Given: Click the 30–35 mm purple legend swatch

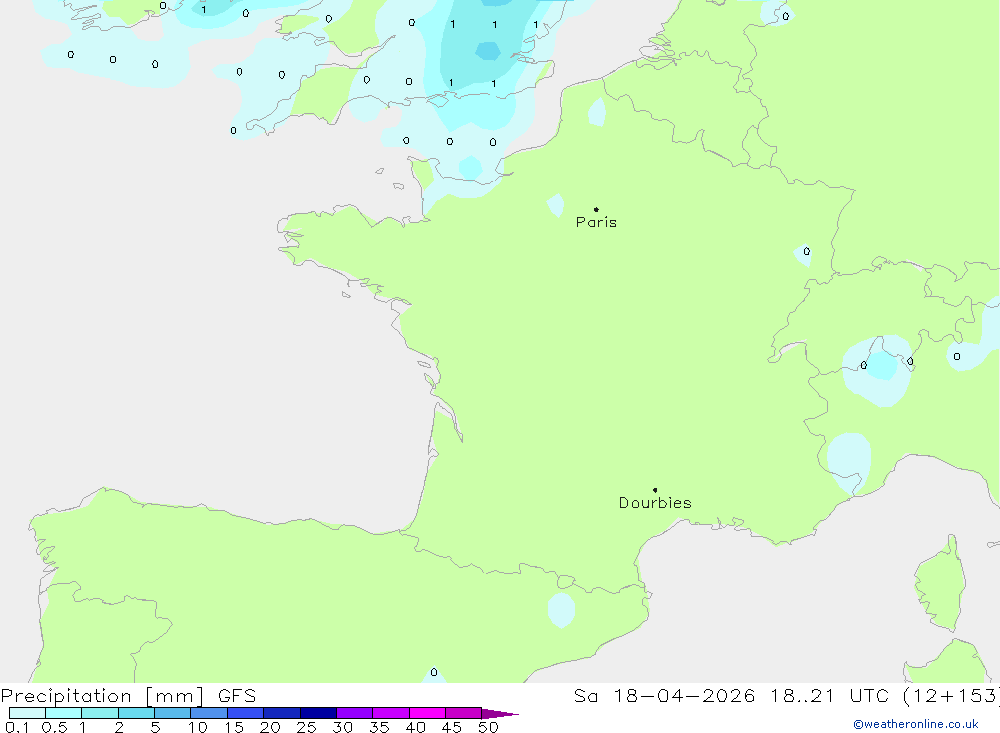Looking at the screenshot, I should coord(354,713).
